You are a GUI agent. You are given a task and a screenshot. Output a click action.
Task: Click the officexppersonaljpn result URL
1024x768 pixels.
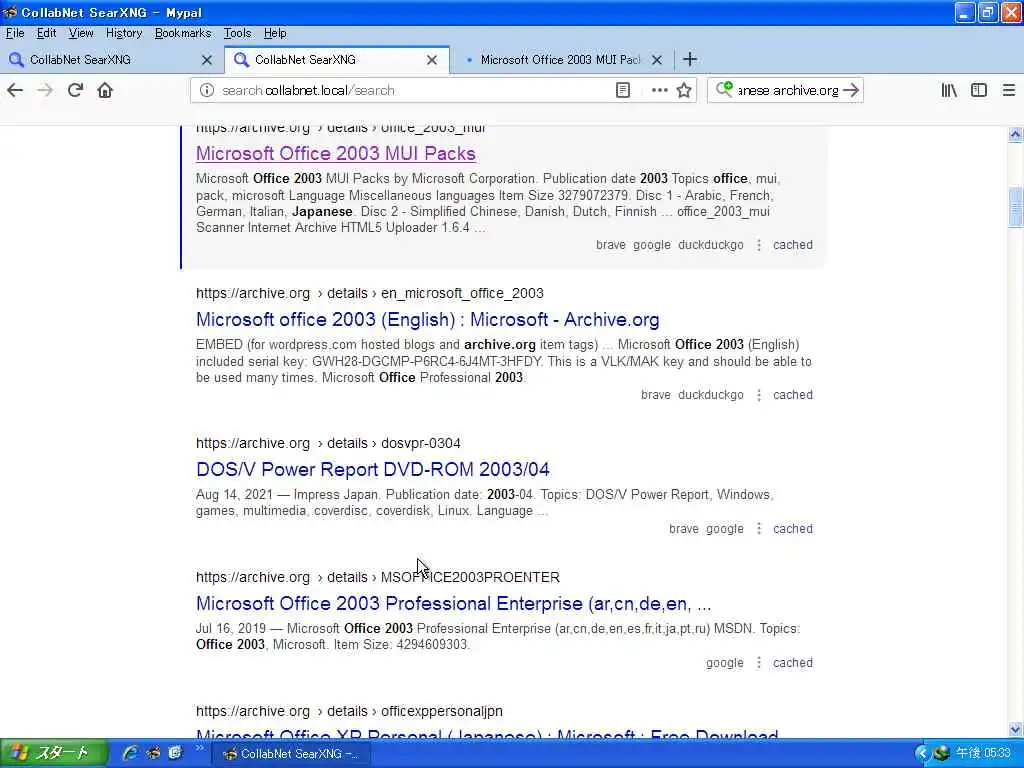click(x=349, y=711)
